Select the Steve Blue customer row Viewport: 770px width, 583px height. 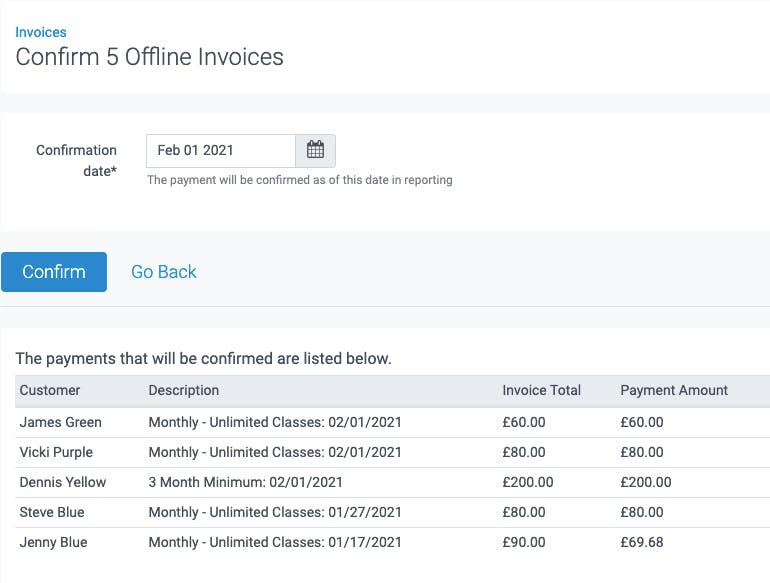pos(392,512)
